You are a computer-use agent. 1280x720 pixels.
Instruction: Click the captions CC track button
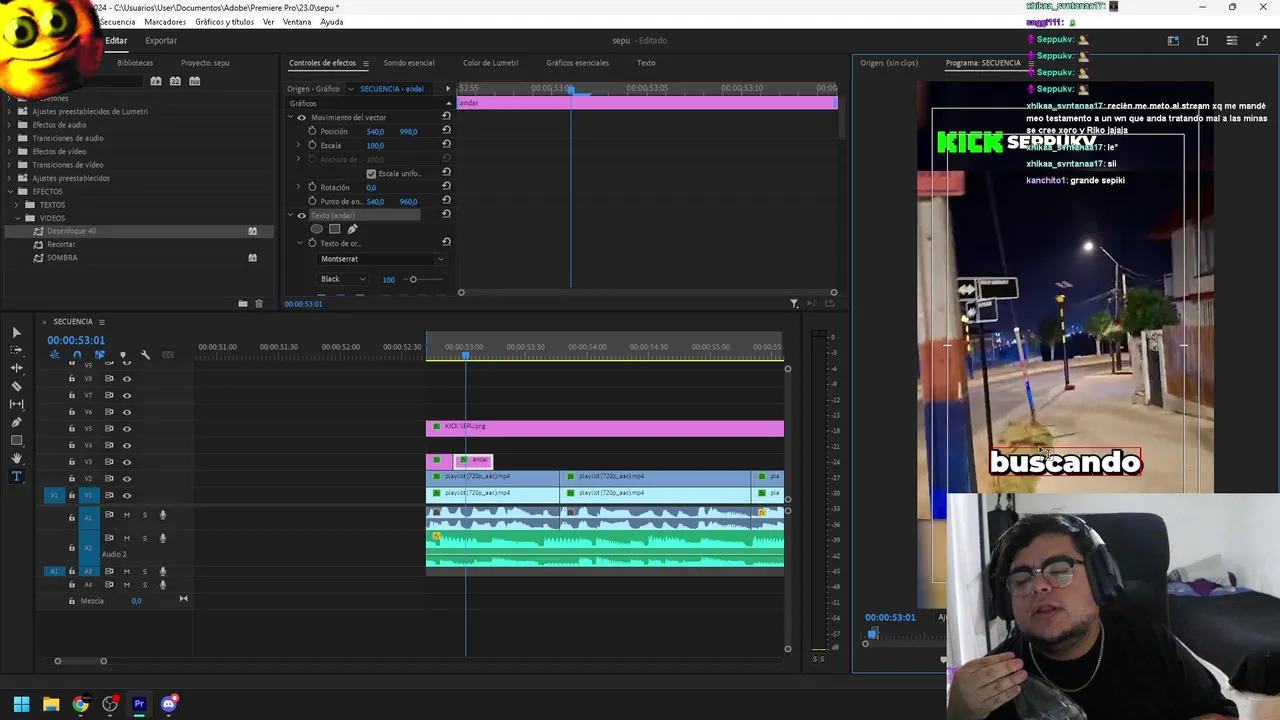coord(168,355)
